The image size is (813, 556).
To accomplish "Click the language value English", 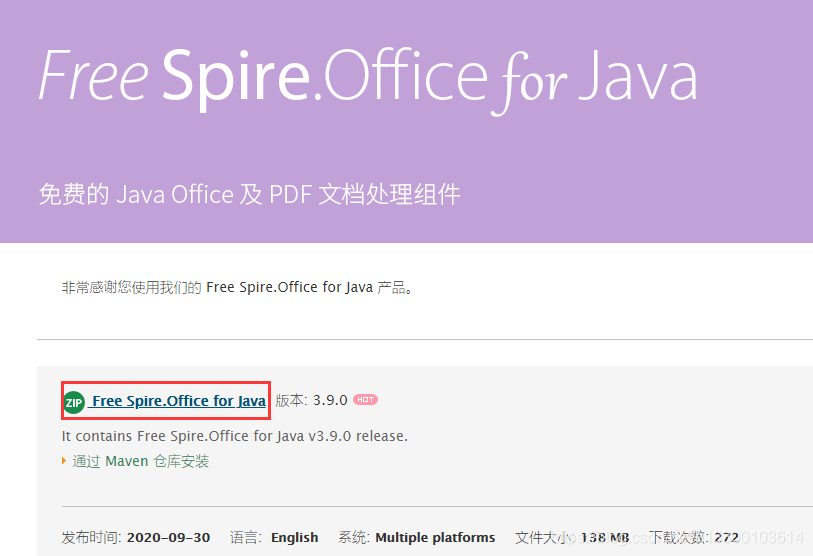I will (x=295, y=537).
